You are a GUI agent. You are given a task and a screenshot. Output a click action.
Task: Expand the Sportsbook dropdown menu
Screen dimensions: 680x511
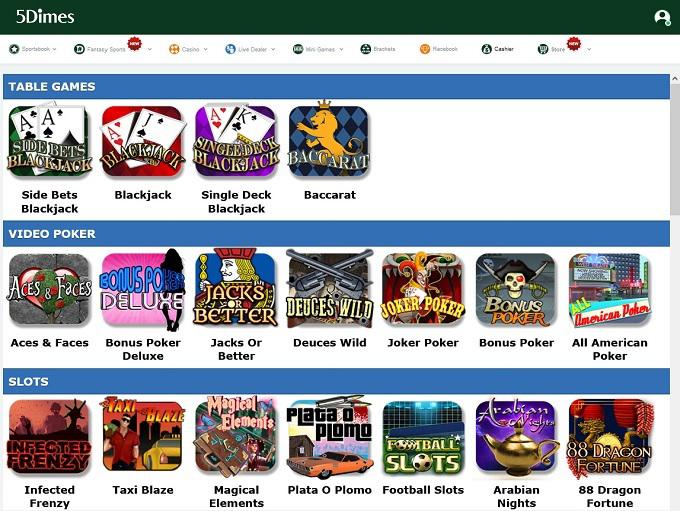[33, 49]
